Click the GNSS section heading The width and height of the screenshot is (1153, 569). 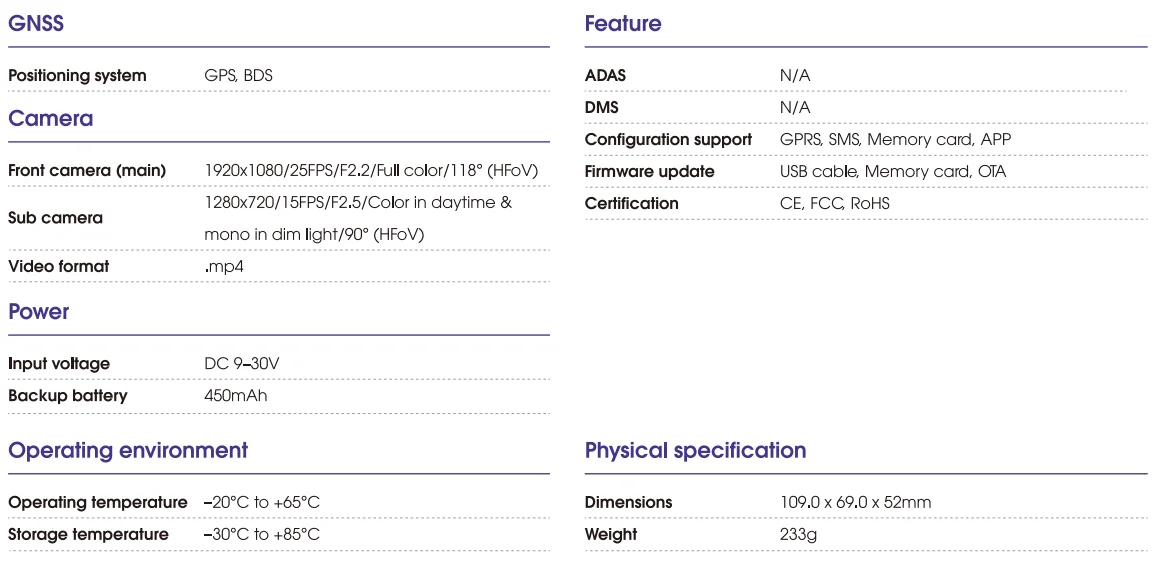point(36,23)
